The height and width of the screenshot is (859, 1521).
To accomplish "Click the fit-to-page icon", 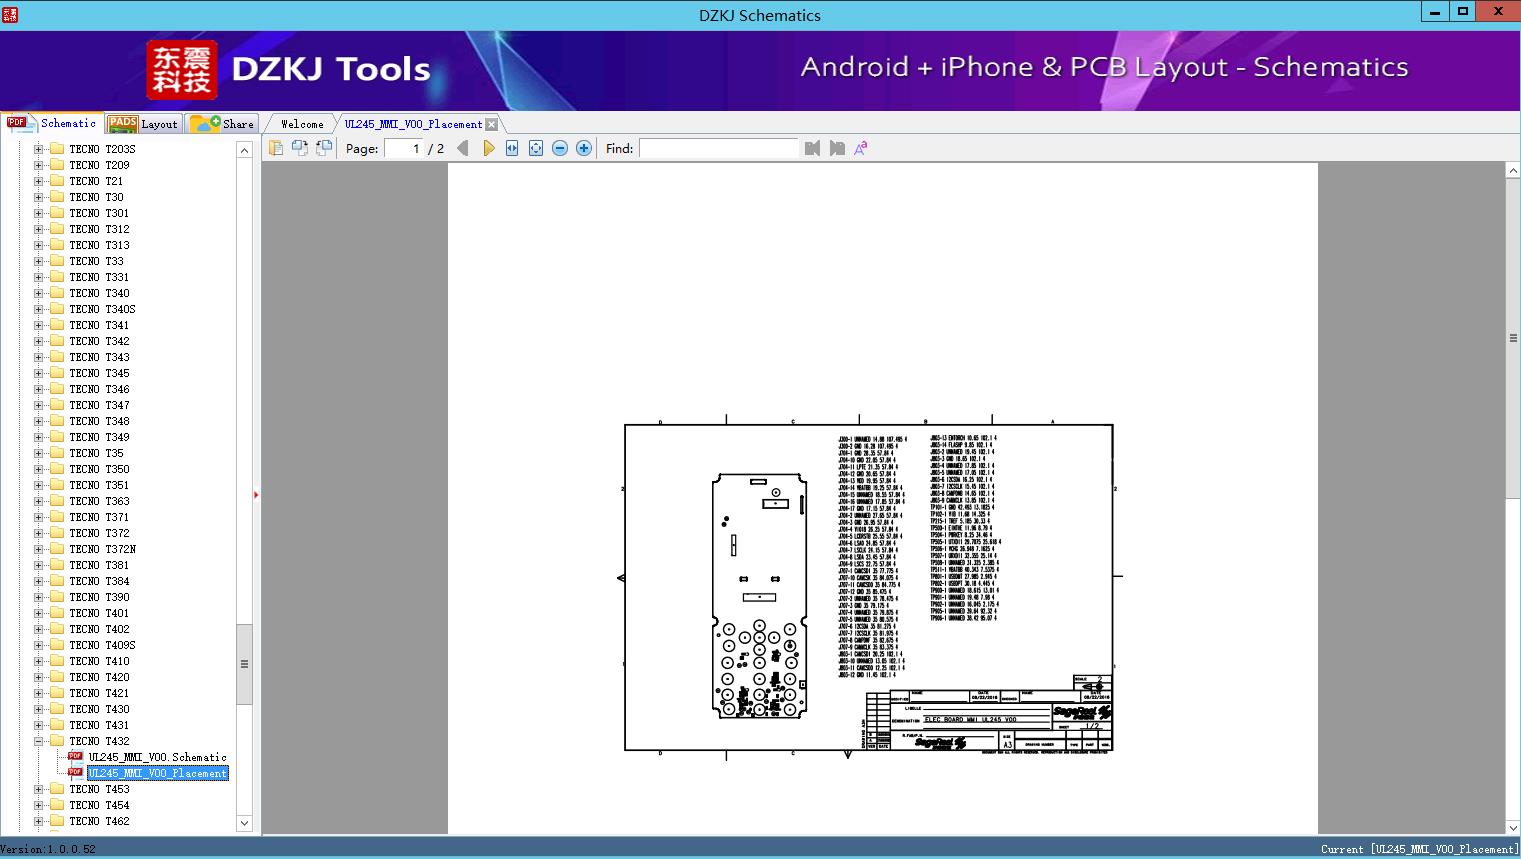I will (x=536, y=148).
